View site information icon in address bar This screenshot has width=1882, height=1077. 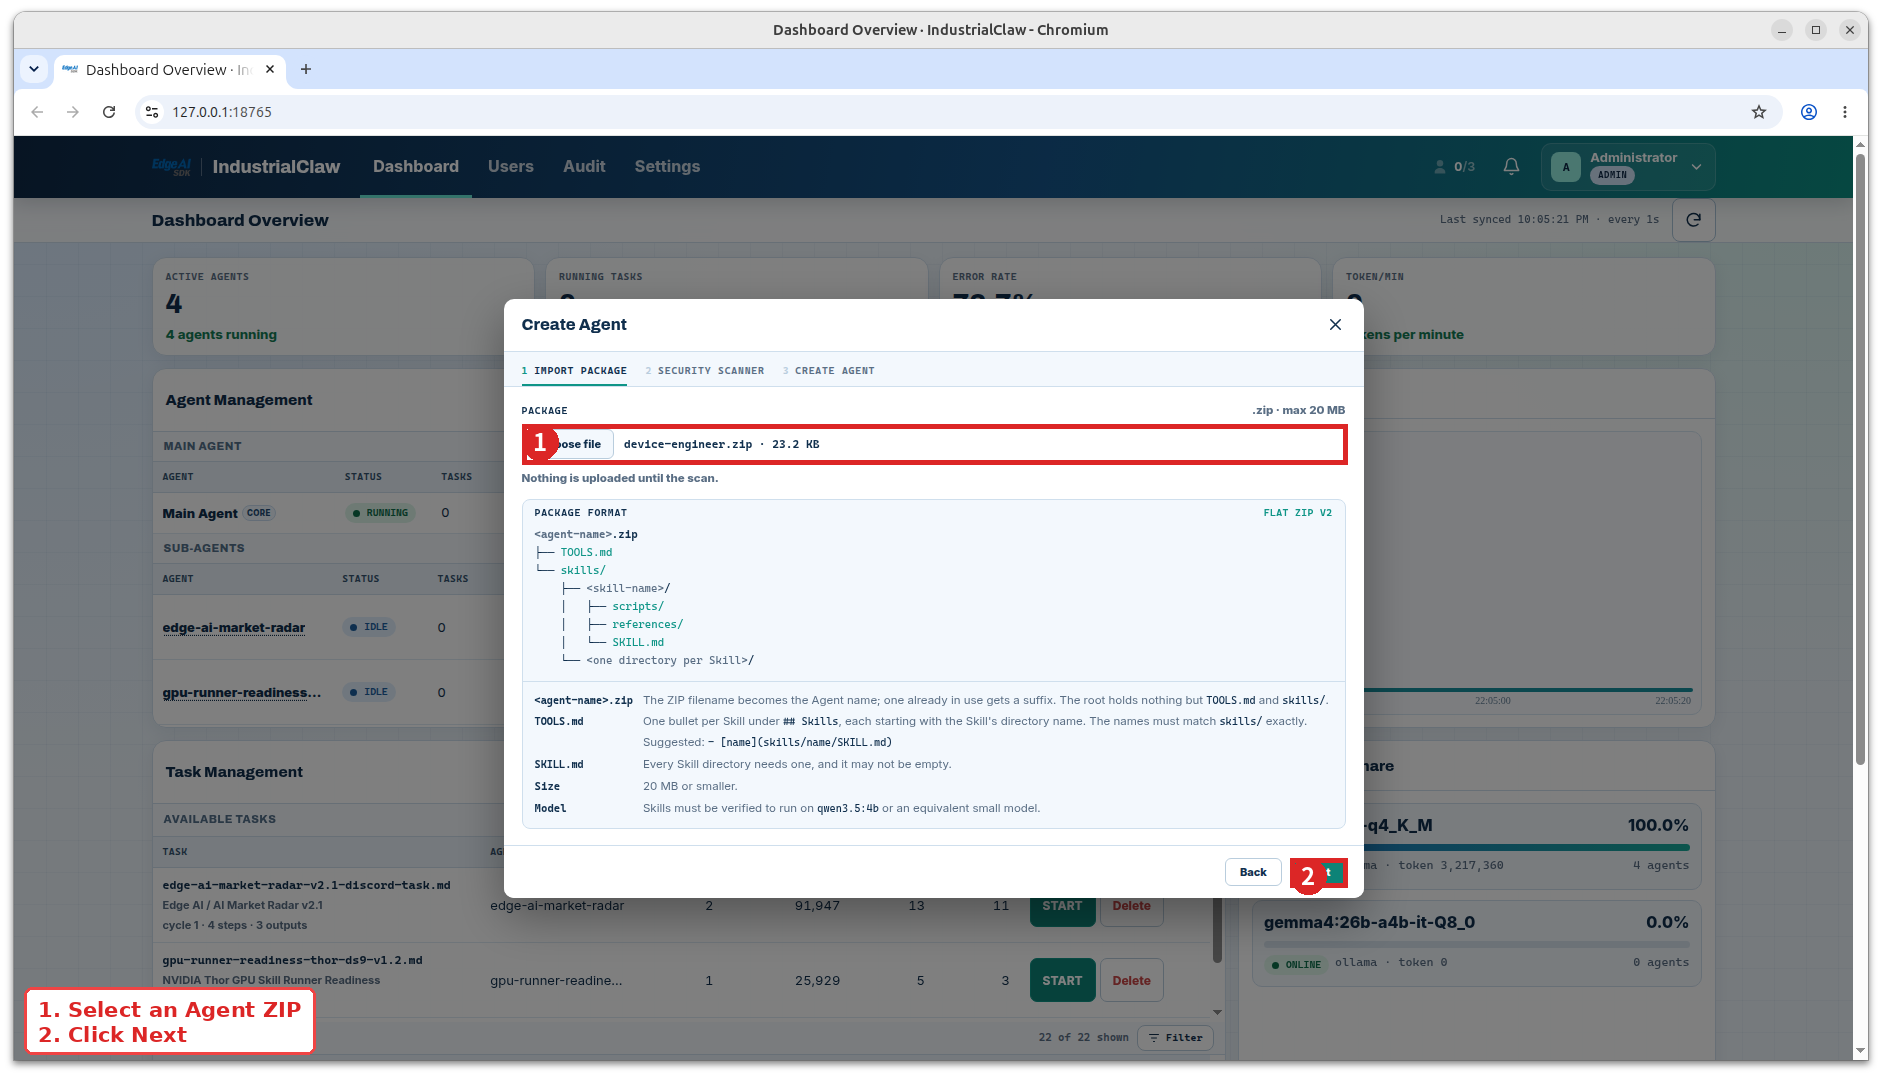point(152,112)
